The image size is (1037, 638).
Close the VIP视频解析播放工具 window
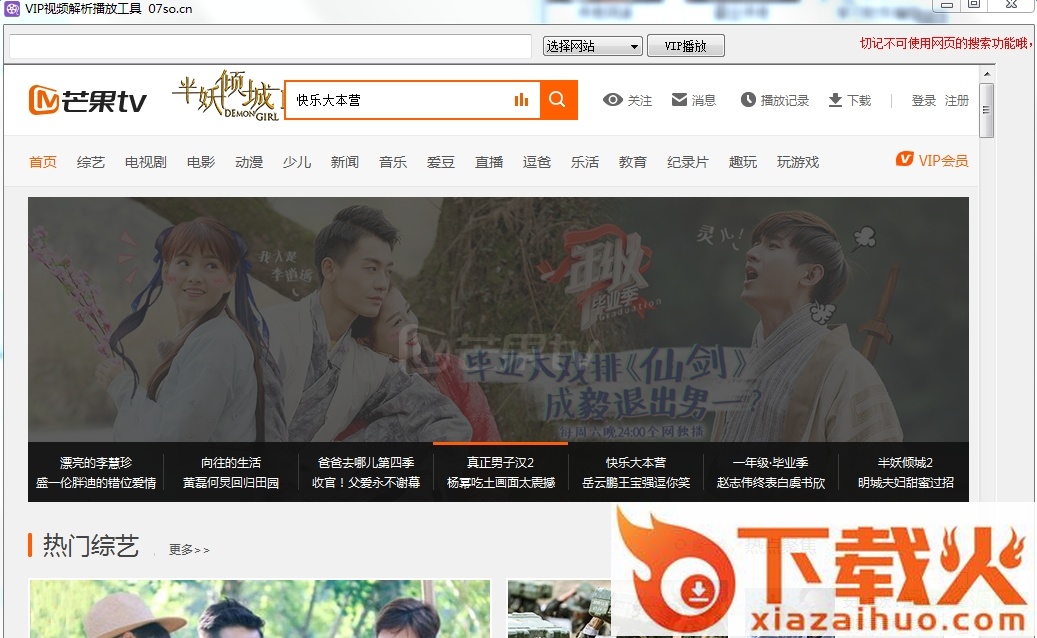pos(1011,5)
